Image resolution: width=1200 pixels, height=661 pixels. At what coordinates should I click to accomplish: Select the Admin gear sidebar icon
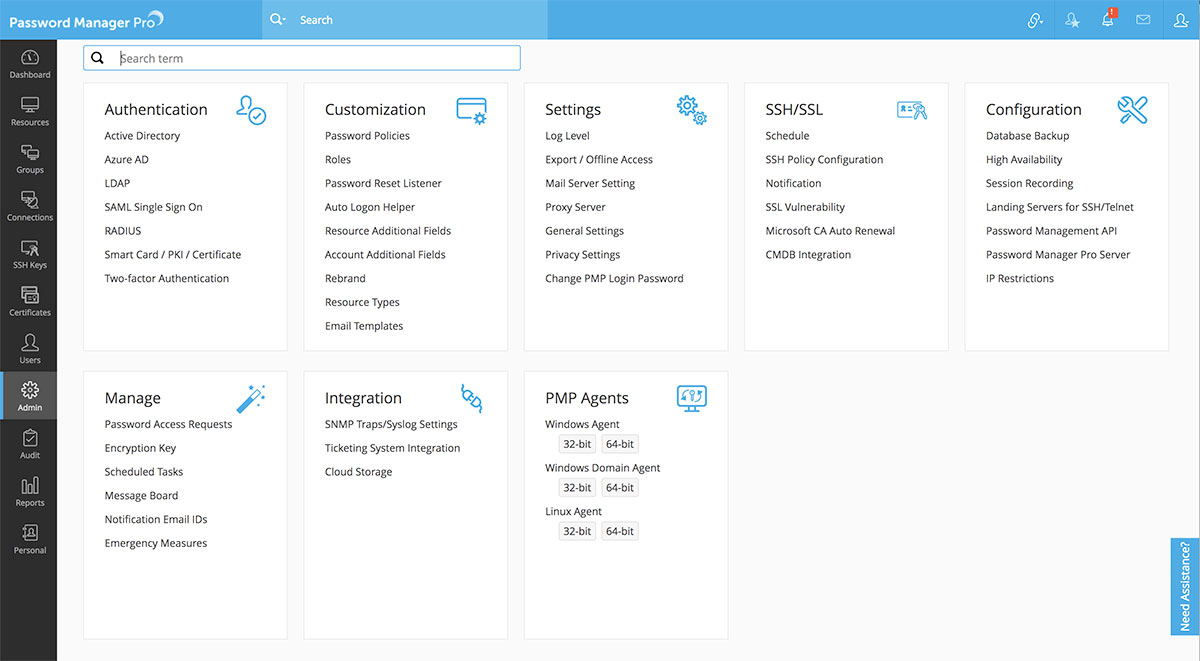(29, 390)
